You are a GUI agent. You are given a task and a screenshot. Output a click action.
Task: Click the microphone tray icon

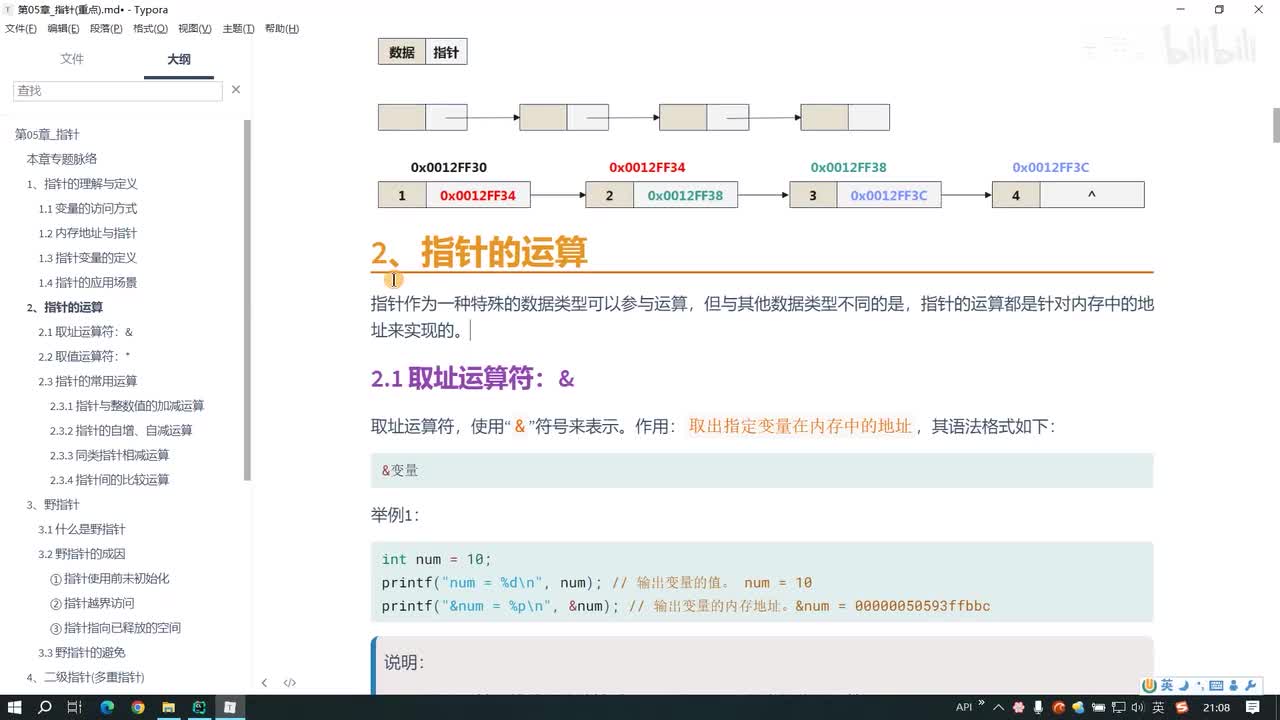(1039, 707)
